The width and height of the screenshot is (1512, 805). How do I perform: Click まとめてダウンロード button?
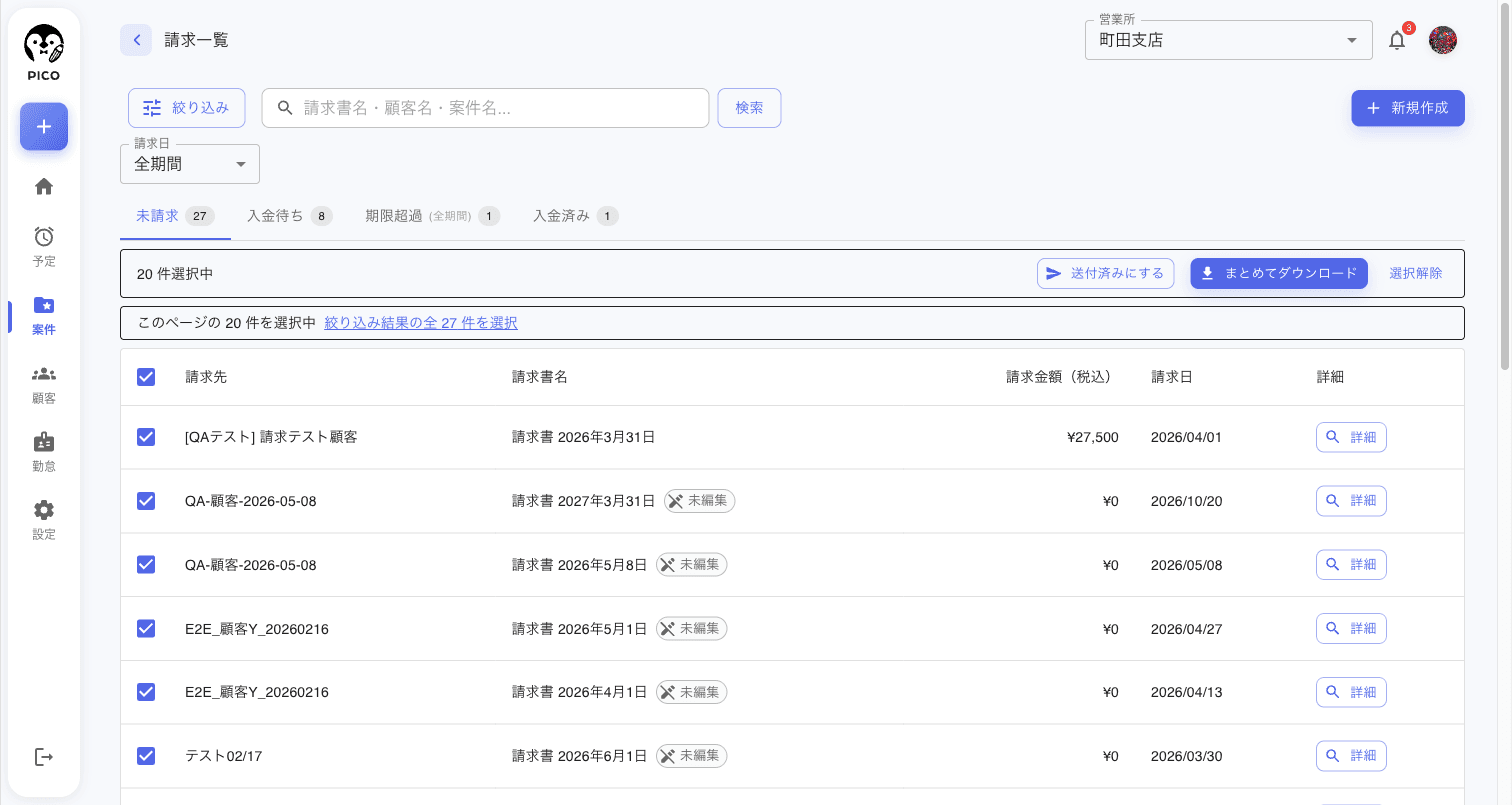click(x=1279, y=273)
